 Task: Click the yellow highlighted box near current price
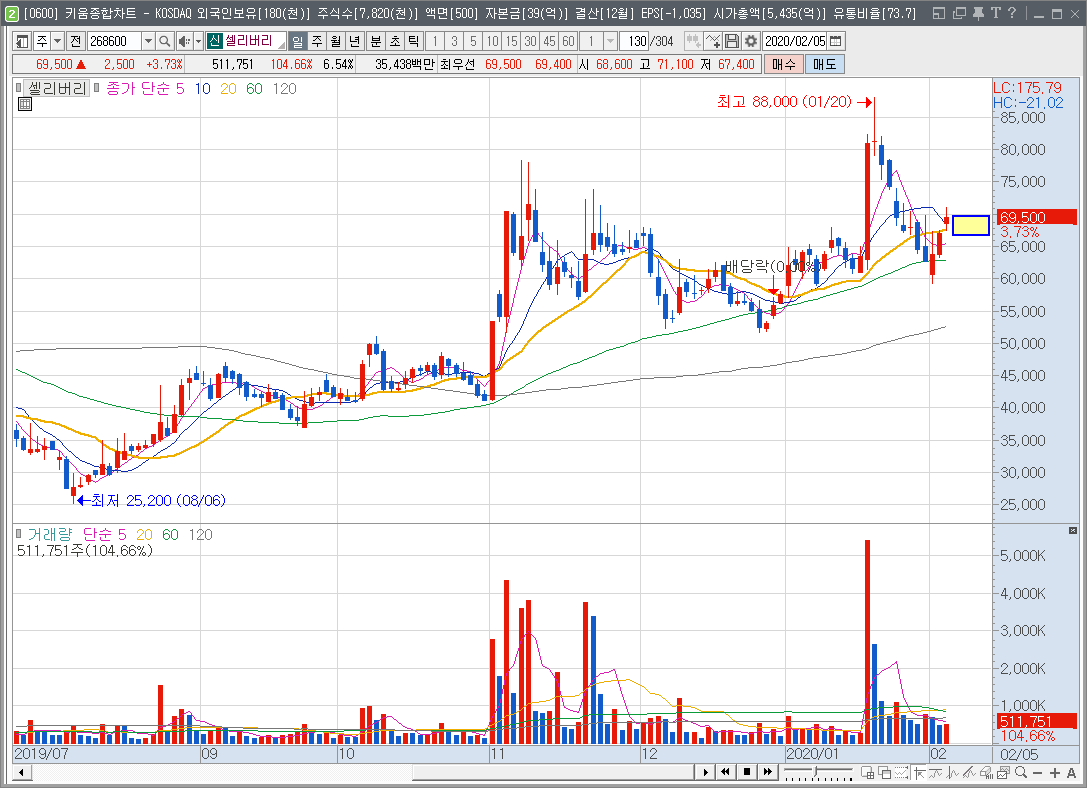point(971,225)
